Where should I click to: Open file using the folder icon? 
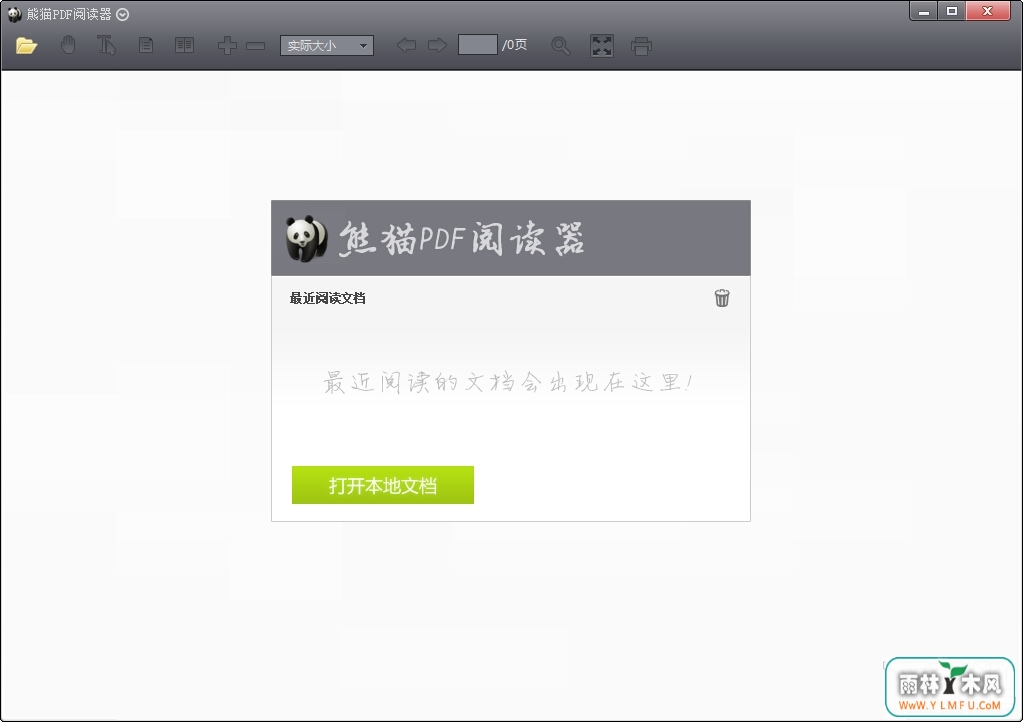tap(26, 46)
